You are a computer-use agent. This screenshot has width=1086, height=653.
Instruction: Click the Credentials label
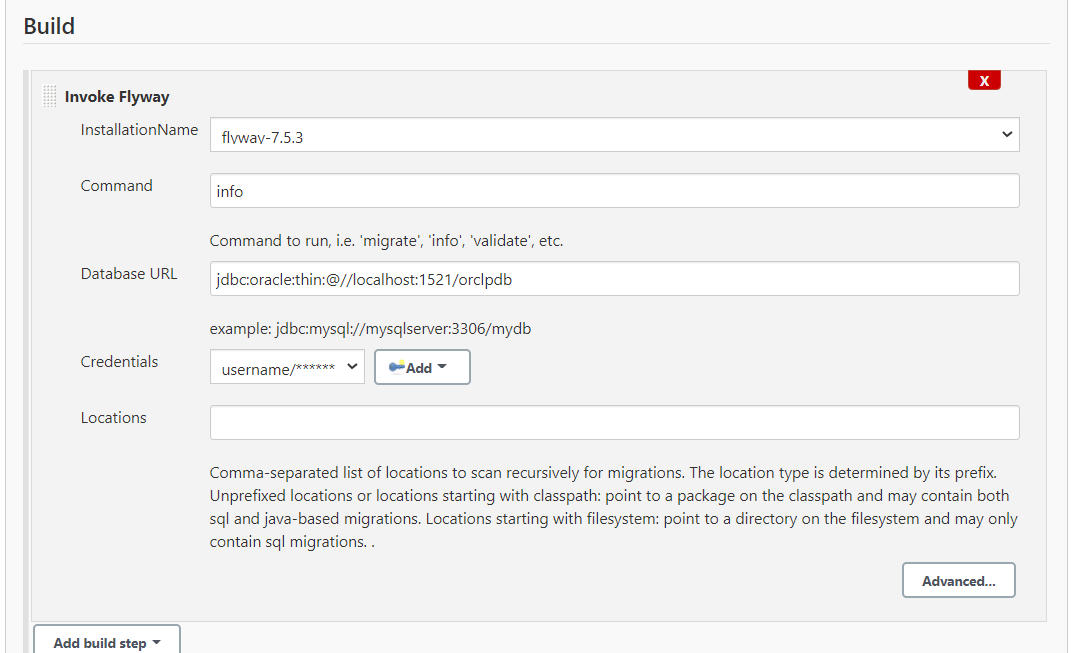[x=119, y=361]
